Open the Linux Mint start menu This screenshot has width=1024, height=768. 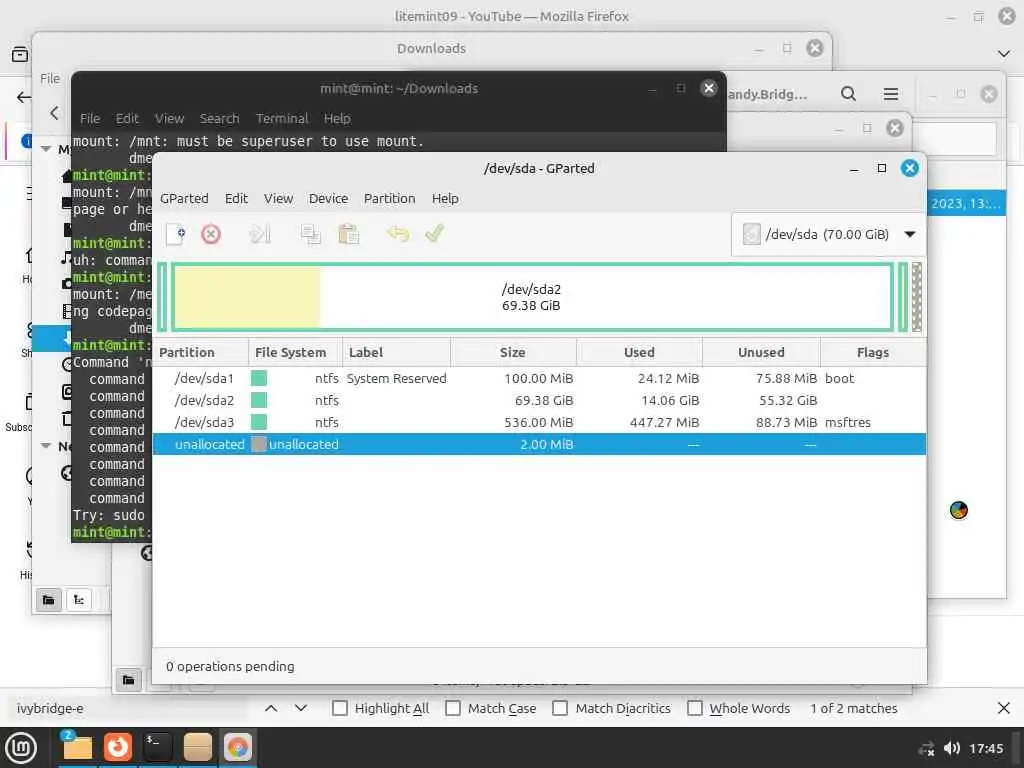pos(21,748)
